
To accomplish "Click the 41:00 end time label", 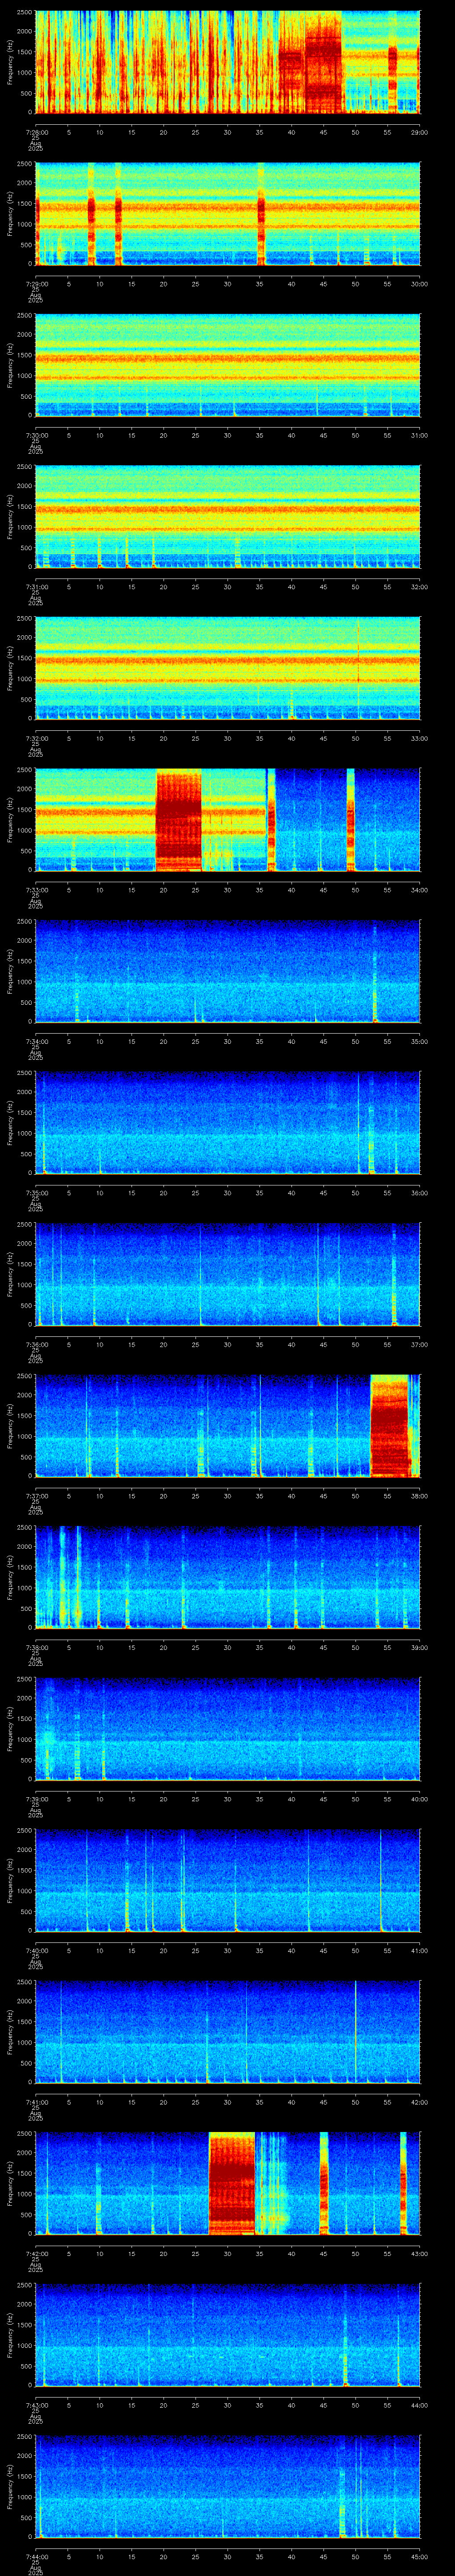I will 419,1950.
